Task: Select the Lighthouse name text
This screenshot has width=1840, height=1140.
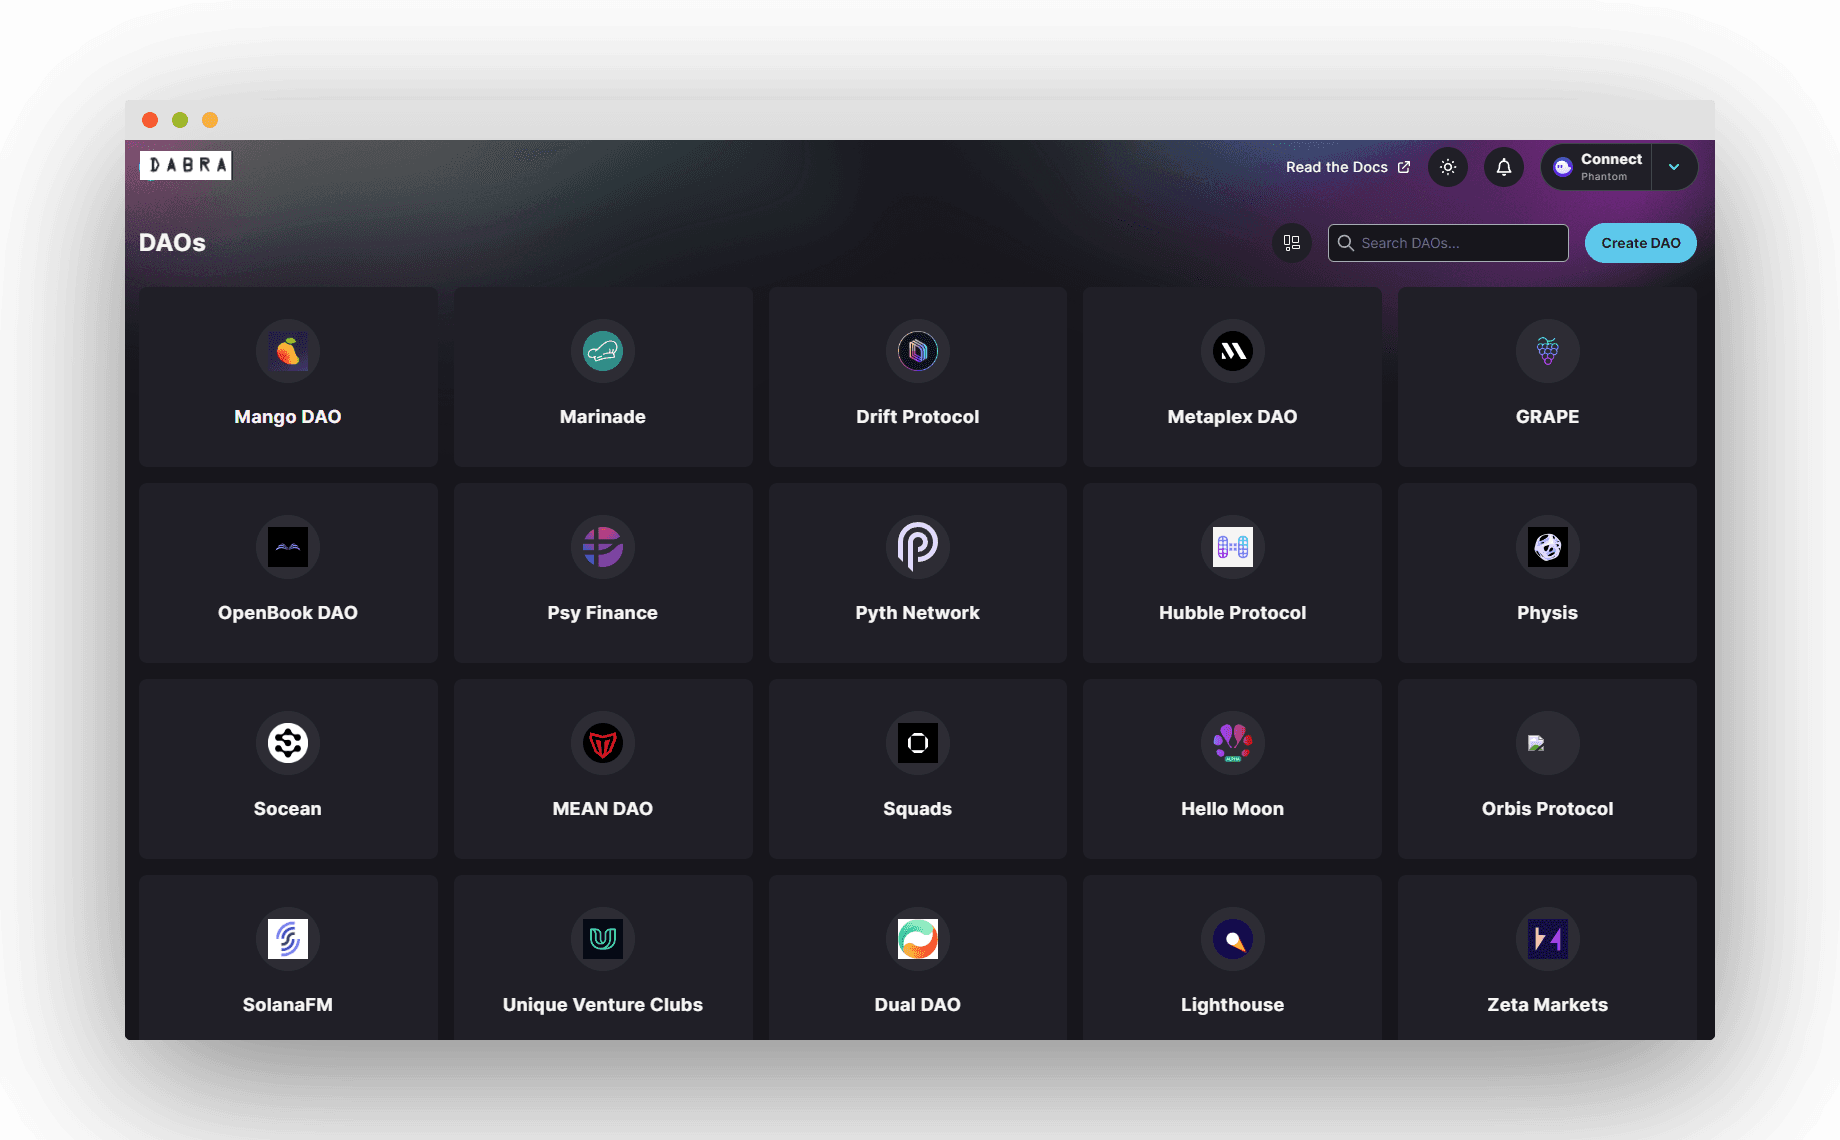Action: point(1233,1005)
